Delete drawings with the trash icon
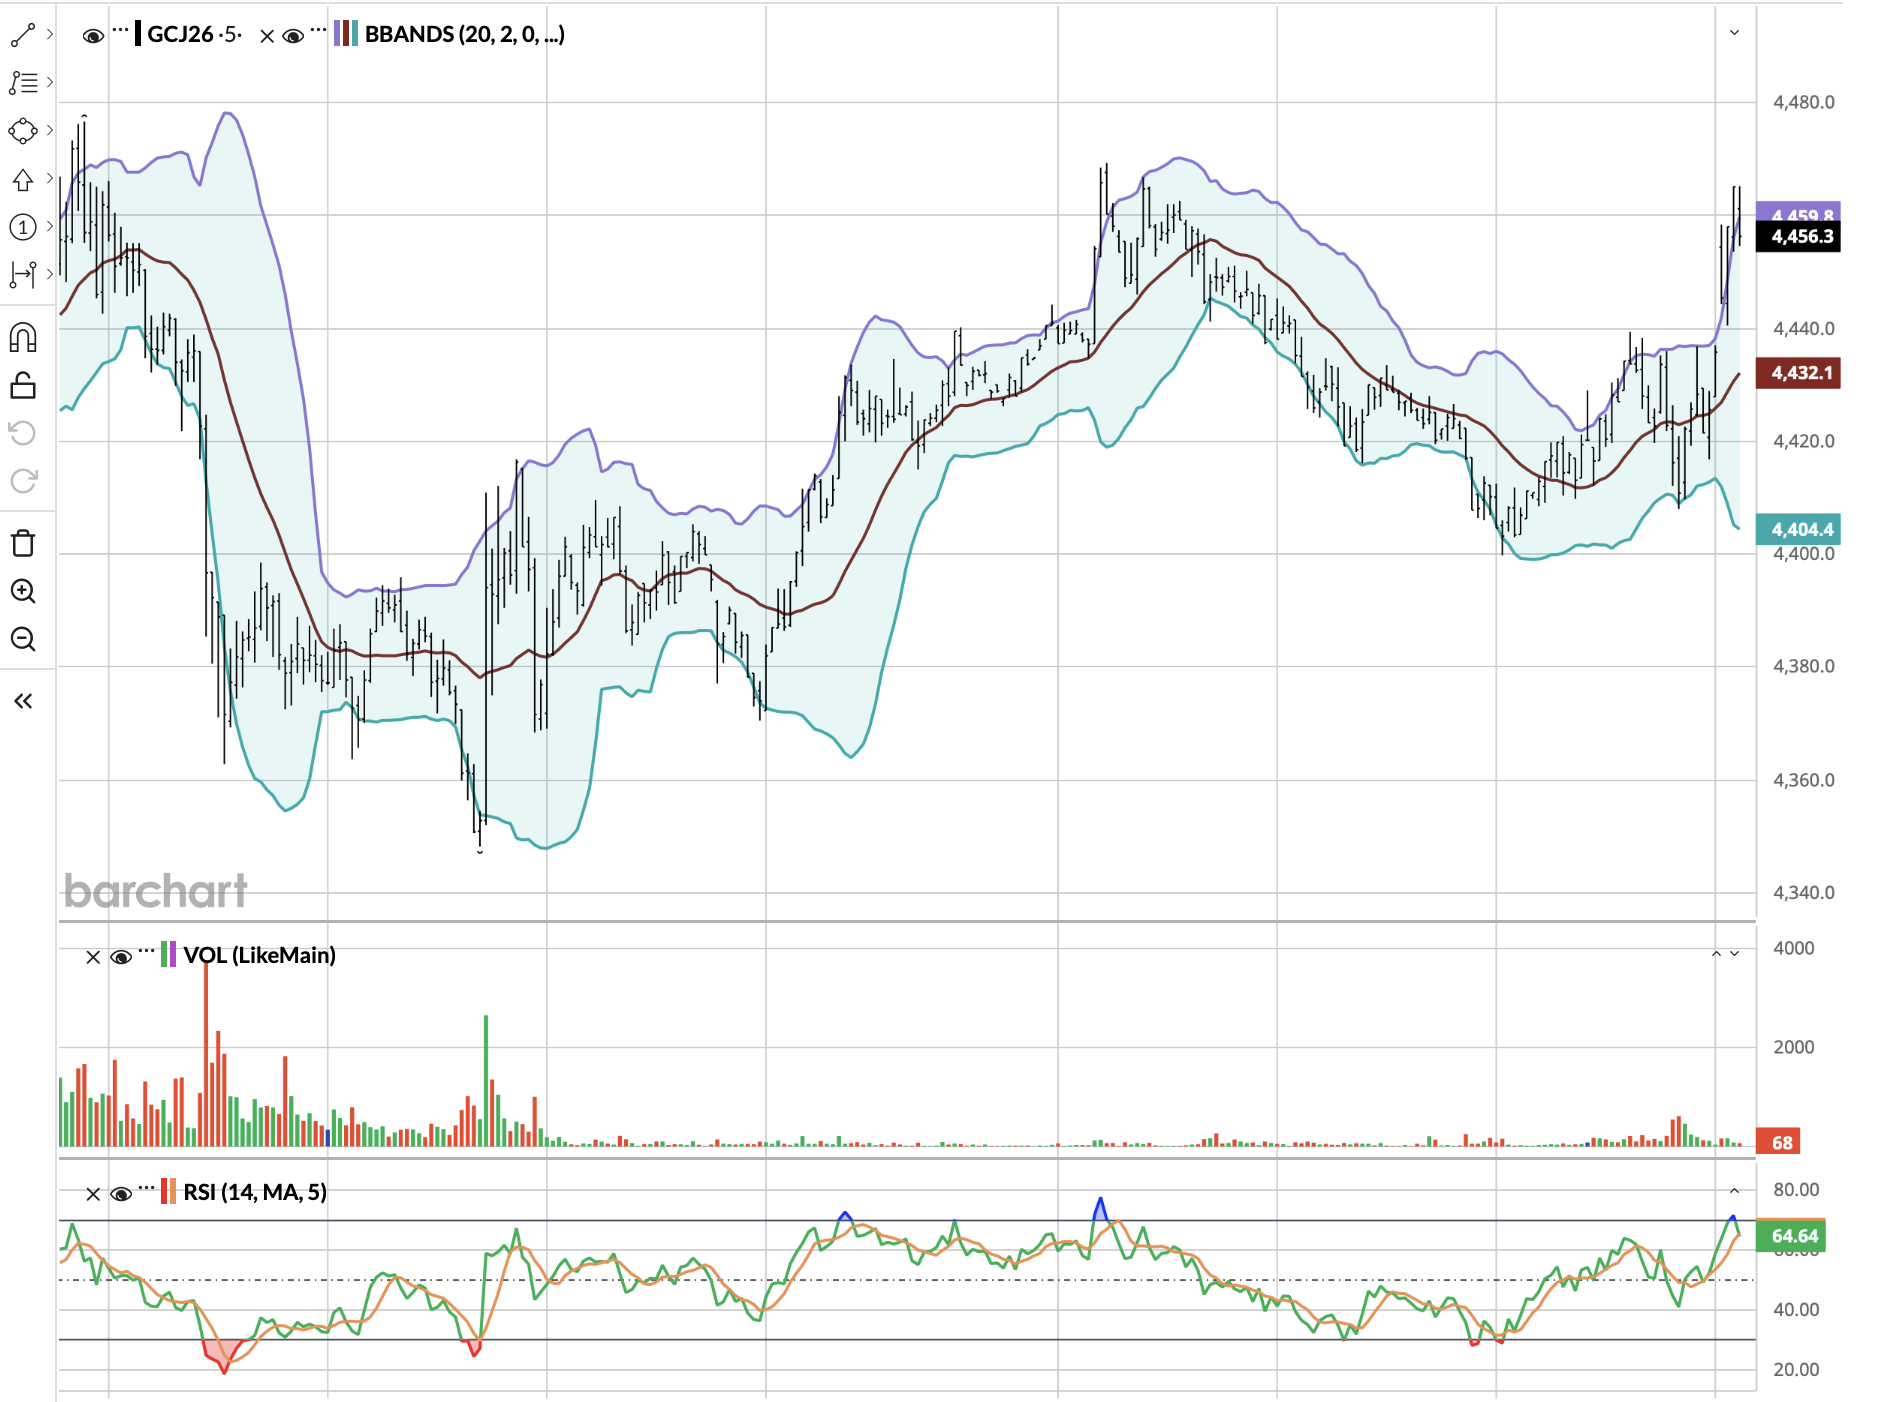1886x1402 pixels. click(23, 543)
